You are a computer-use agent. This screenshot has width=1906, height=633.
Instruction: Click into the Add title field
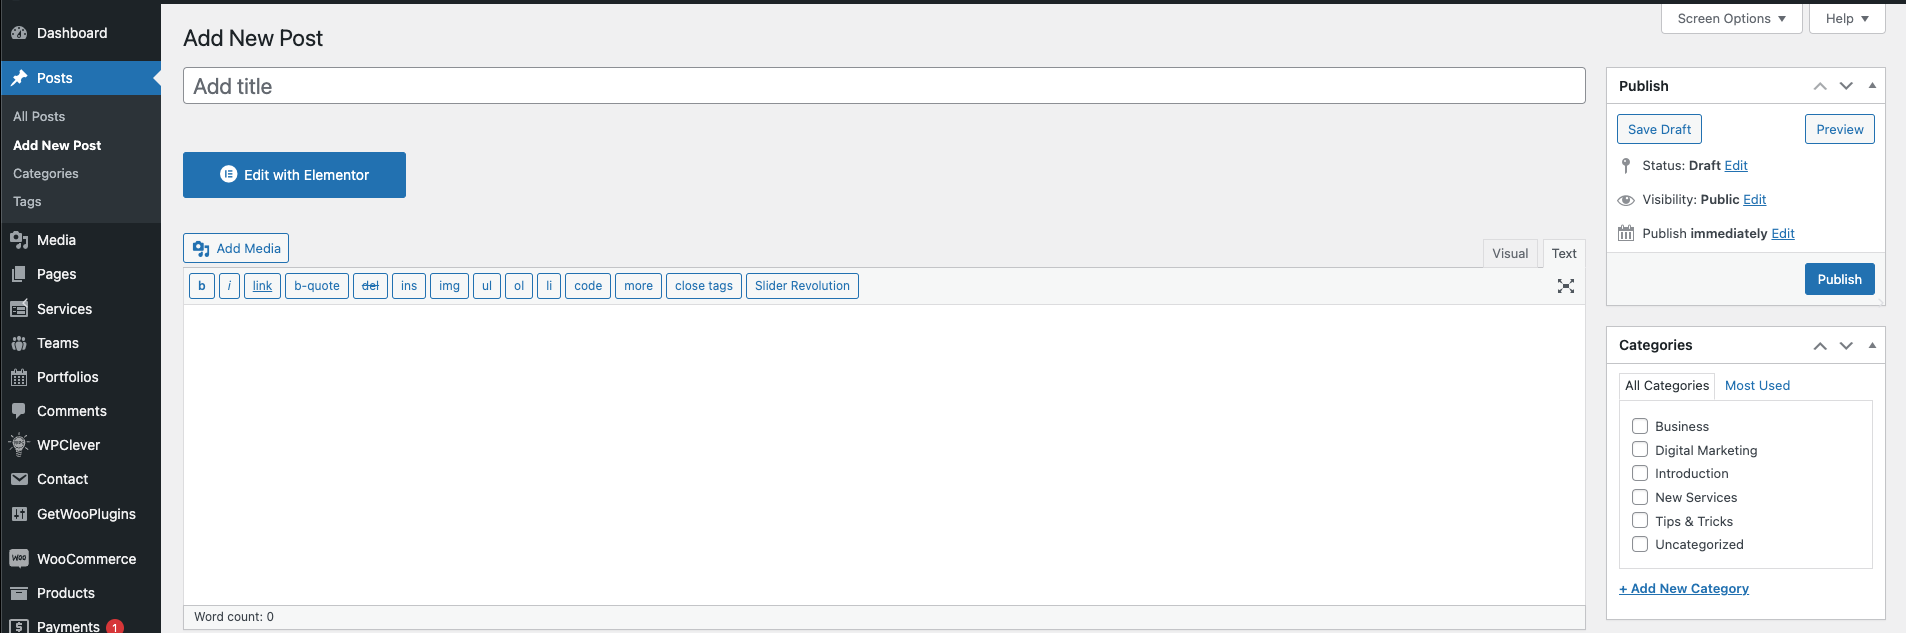pos(883,86)
